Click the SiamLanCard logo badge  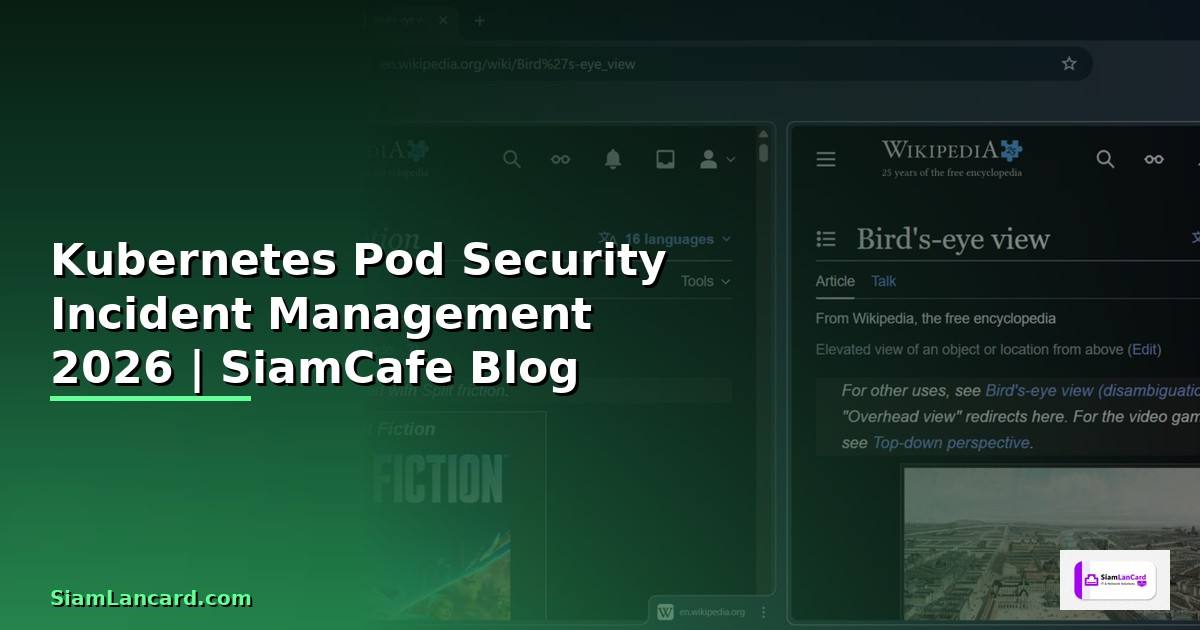1115,580
